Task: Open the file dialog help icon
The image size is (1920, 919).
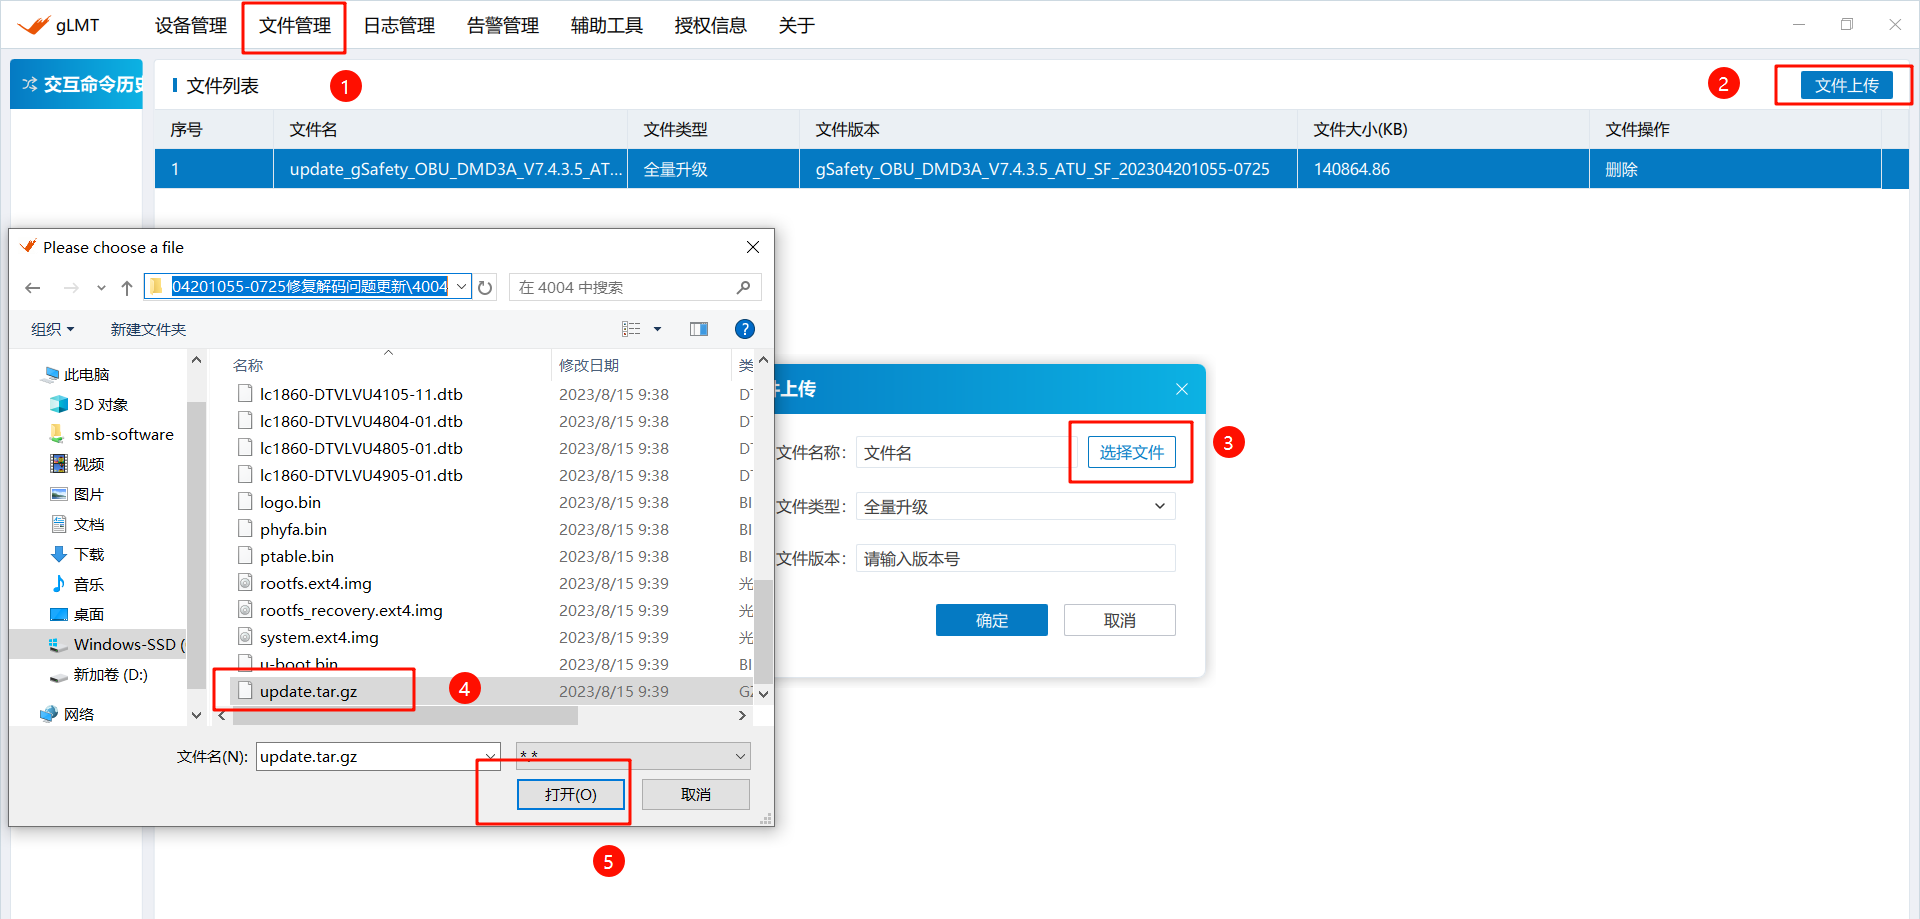Action: [x=744, y=329]
